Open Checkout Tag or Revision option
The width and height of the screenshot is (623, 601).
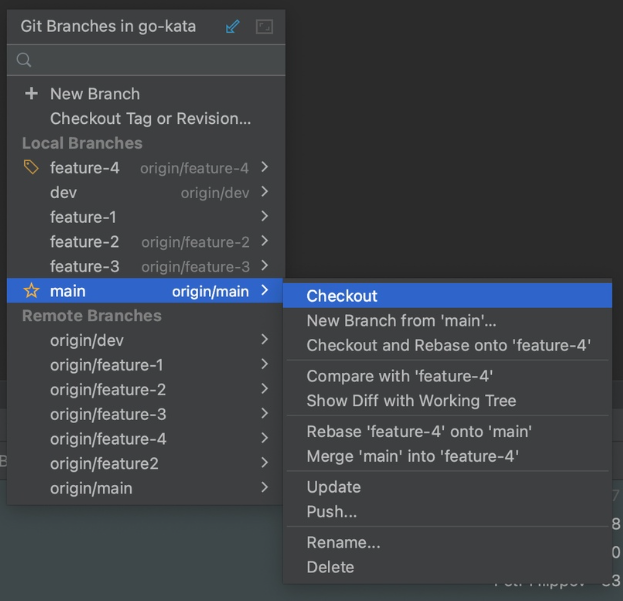(x=150, y=118)
